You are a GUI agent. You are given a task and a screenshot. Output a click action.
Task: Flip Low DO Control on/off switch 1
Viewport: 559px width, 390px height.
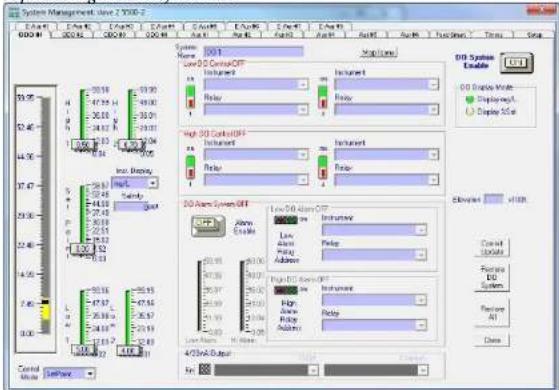pos(191,97)
